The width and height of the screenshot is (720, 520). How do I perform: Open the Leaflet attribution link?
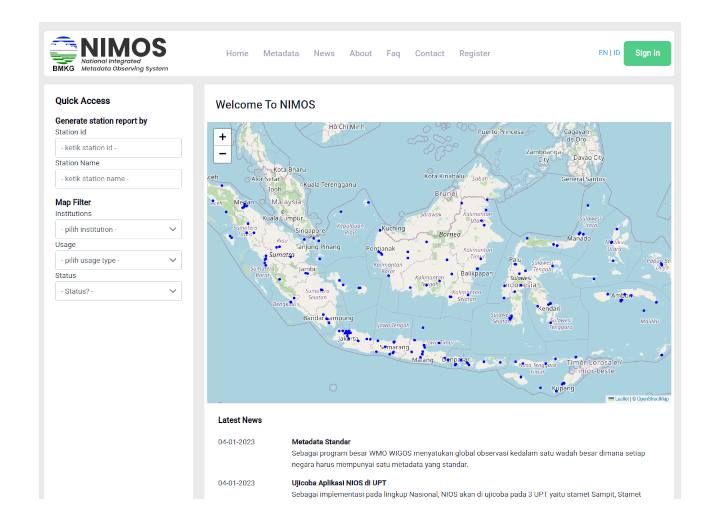pyautogui.click(x=620, y=399)
